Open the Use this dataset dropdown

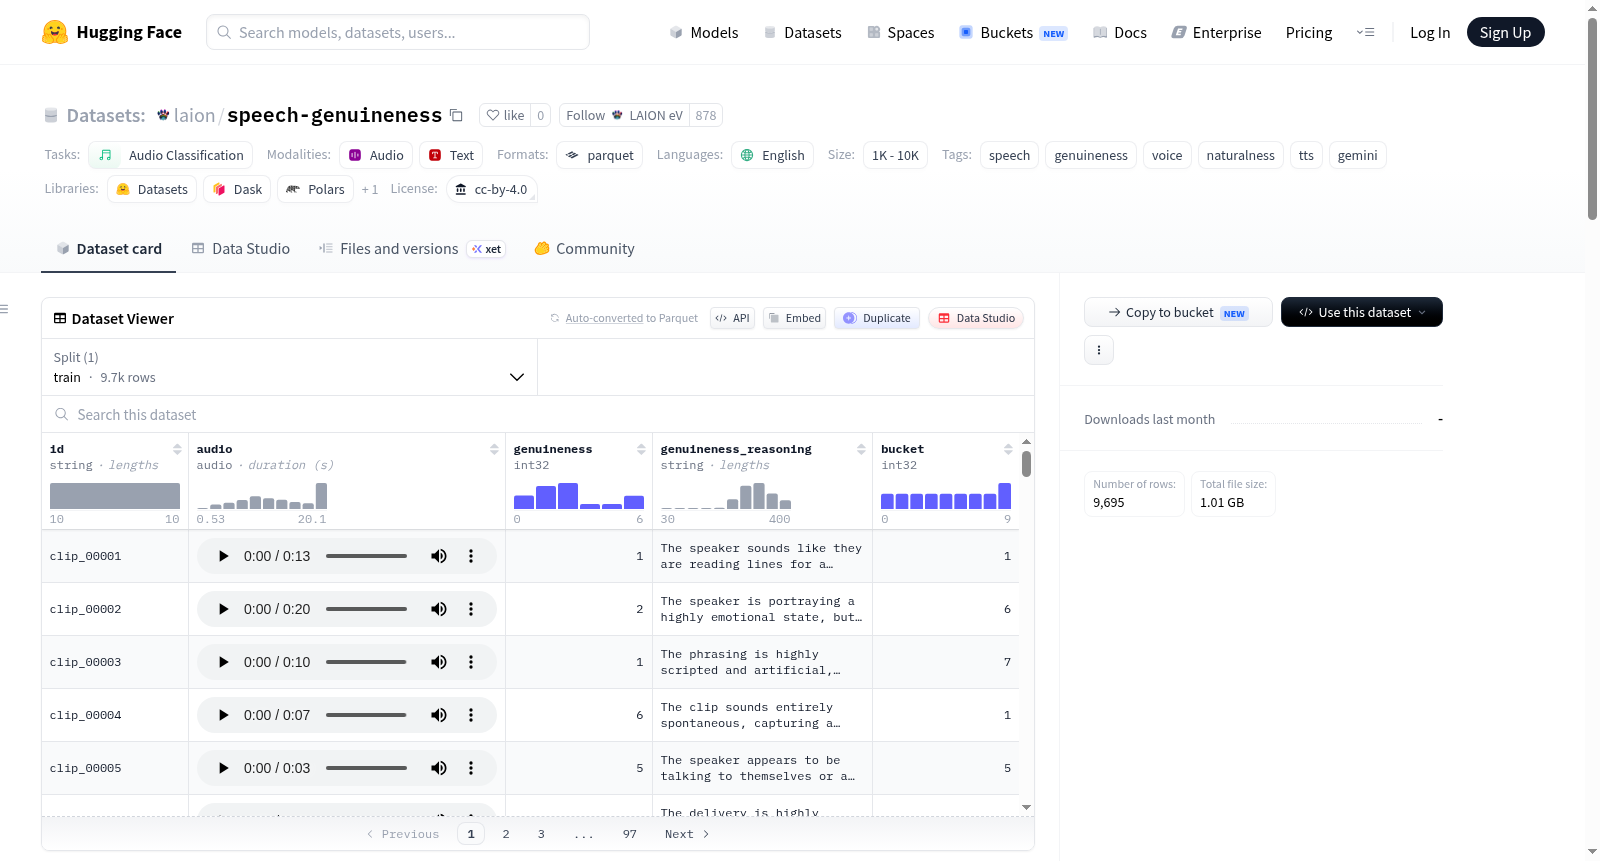click(x=1362, y=312)
